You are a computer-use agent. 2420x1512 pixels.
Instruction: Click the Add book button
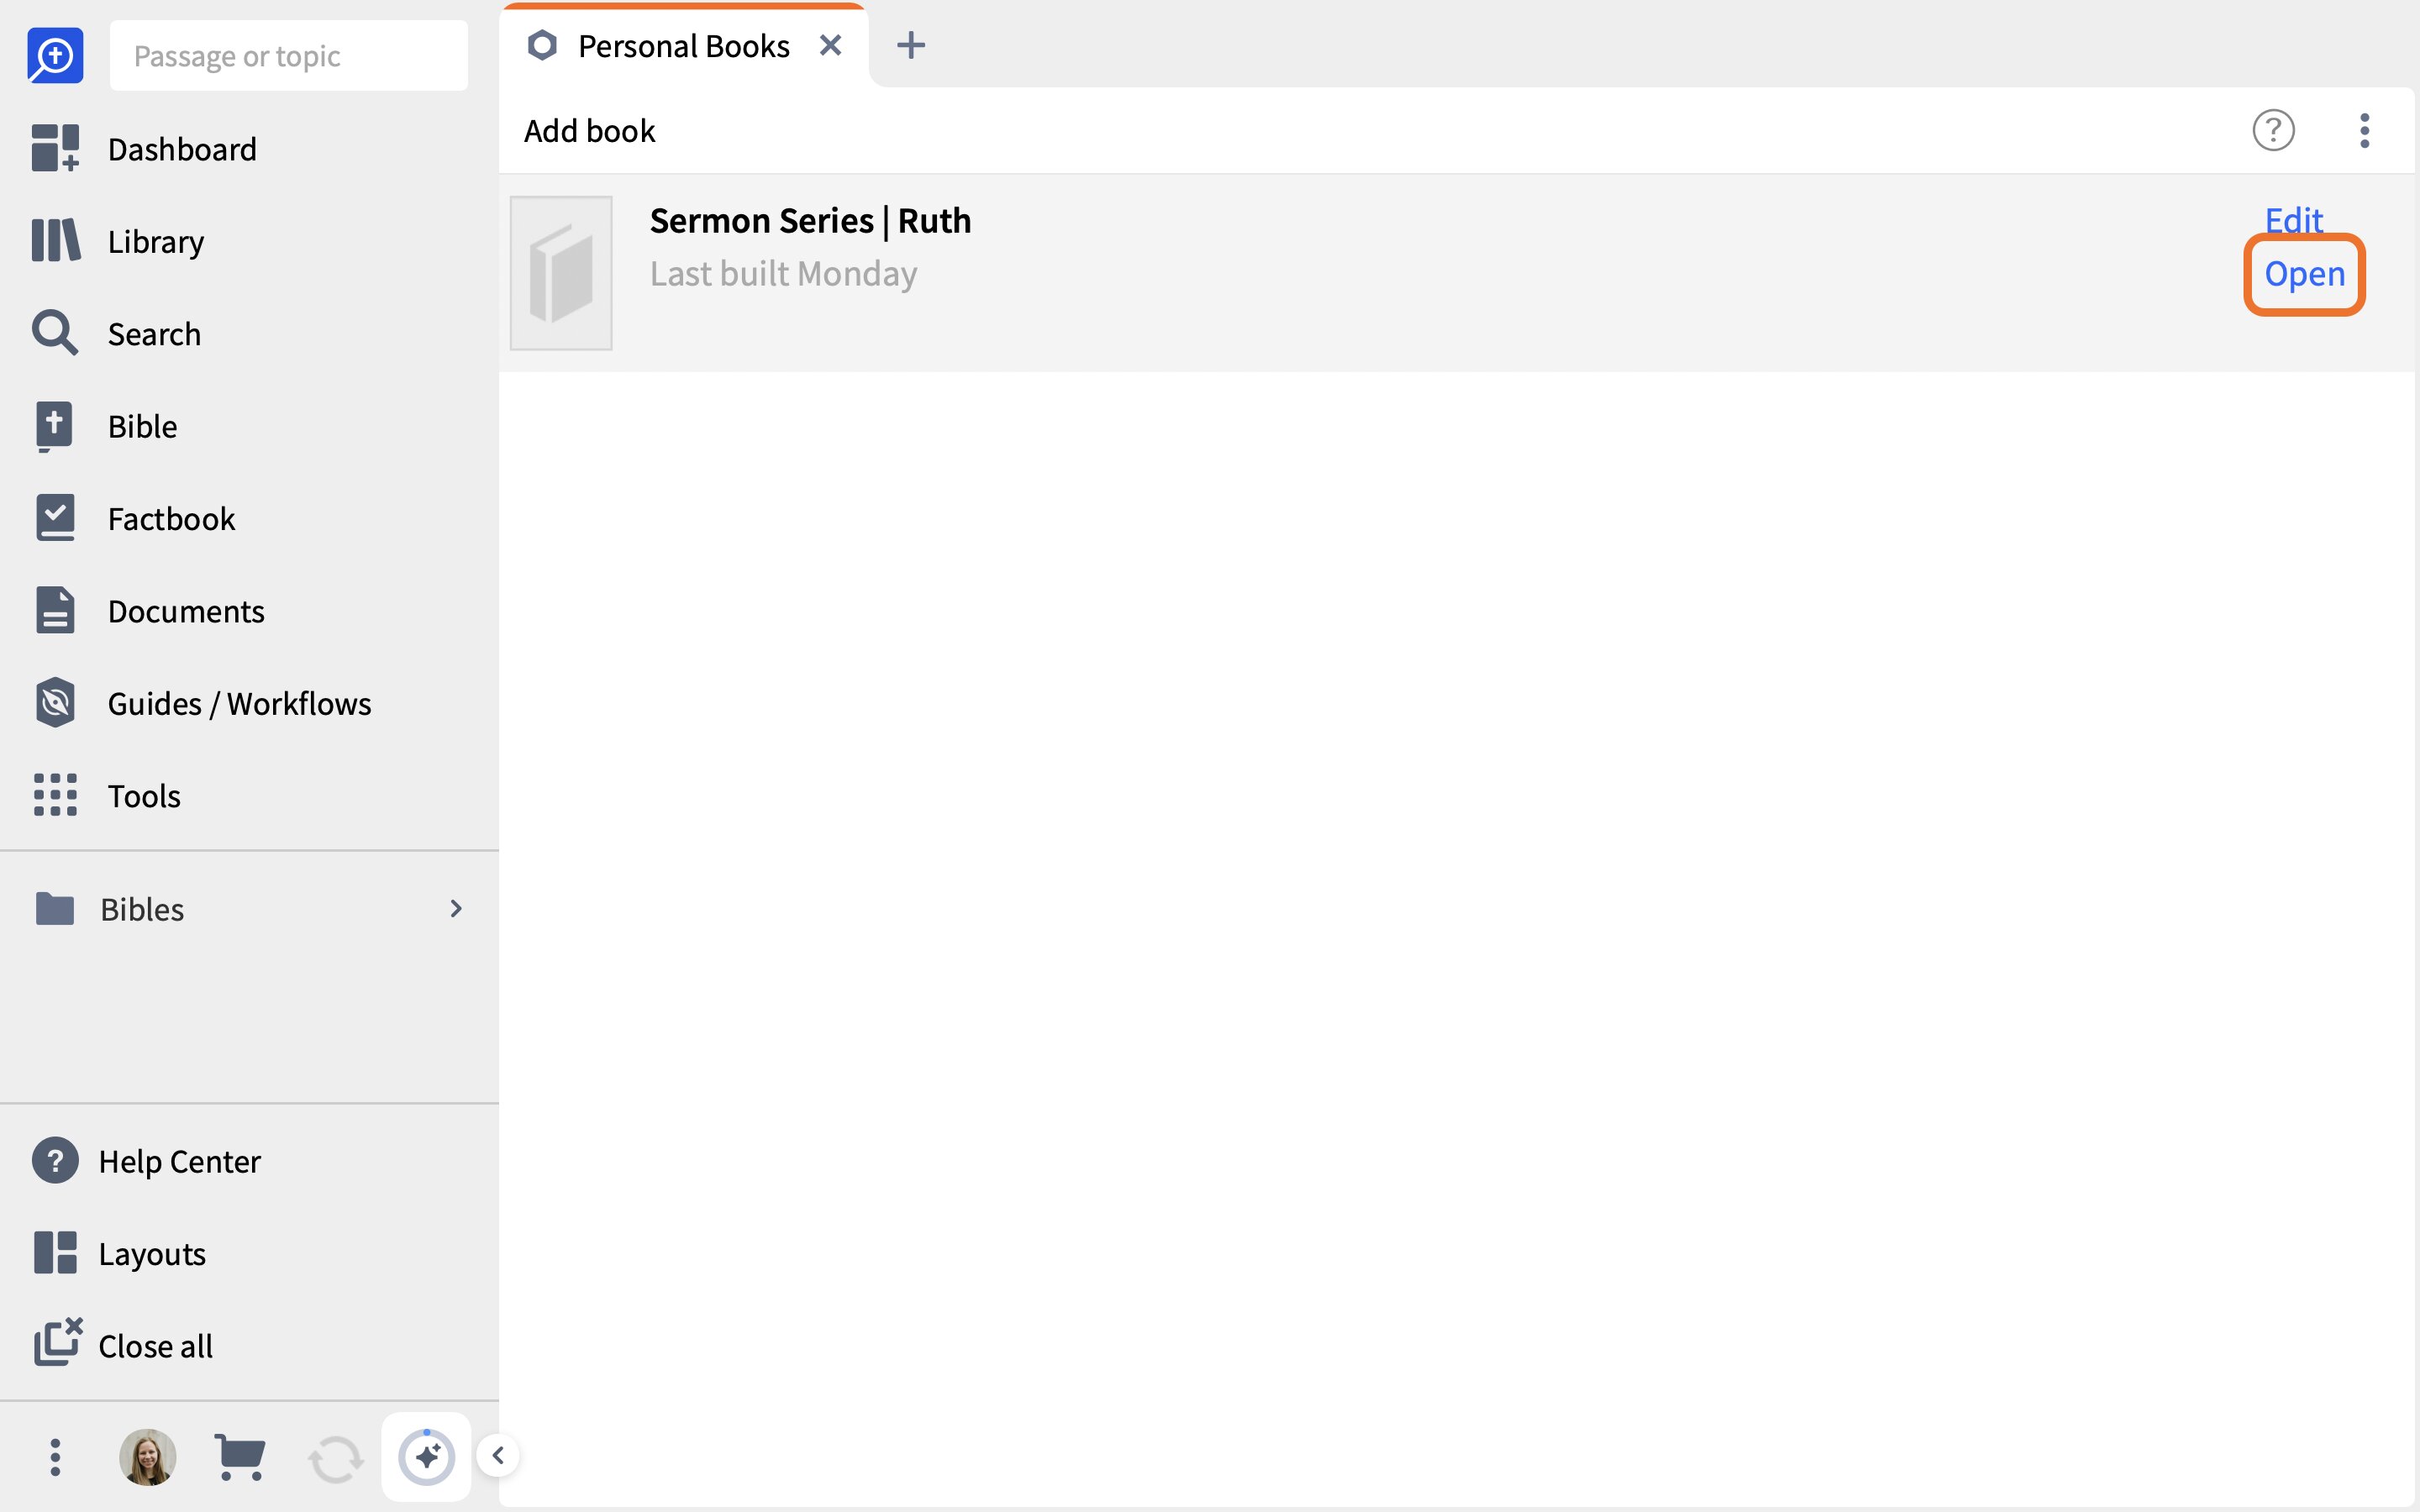[589, 131]
